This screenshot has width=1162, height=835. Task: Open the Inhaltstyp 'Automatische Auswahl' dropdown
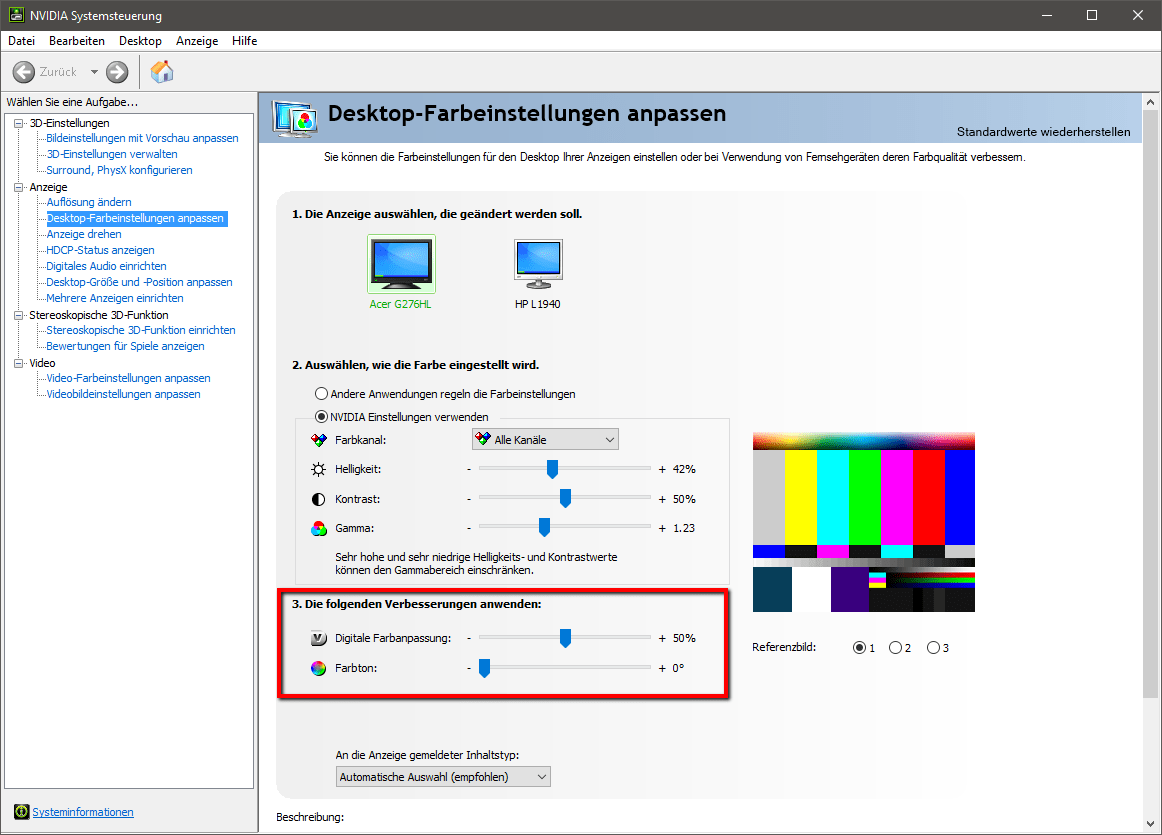tap(443, 776)
